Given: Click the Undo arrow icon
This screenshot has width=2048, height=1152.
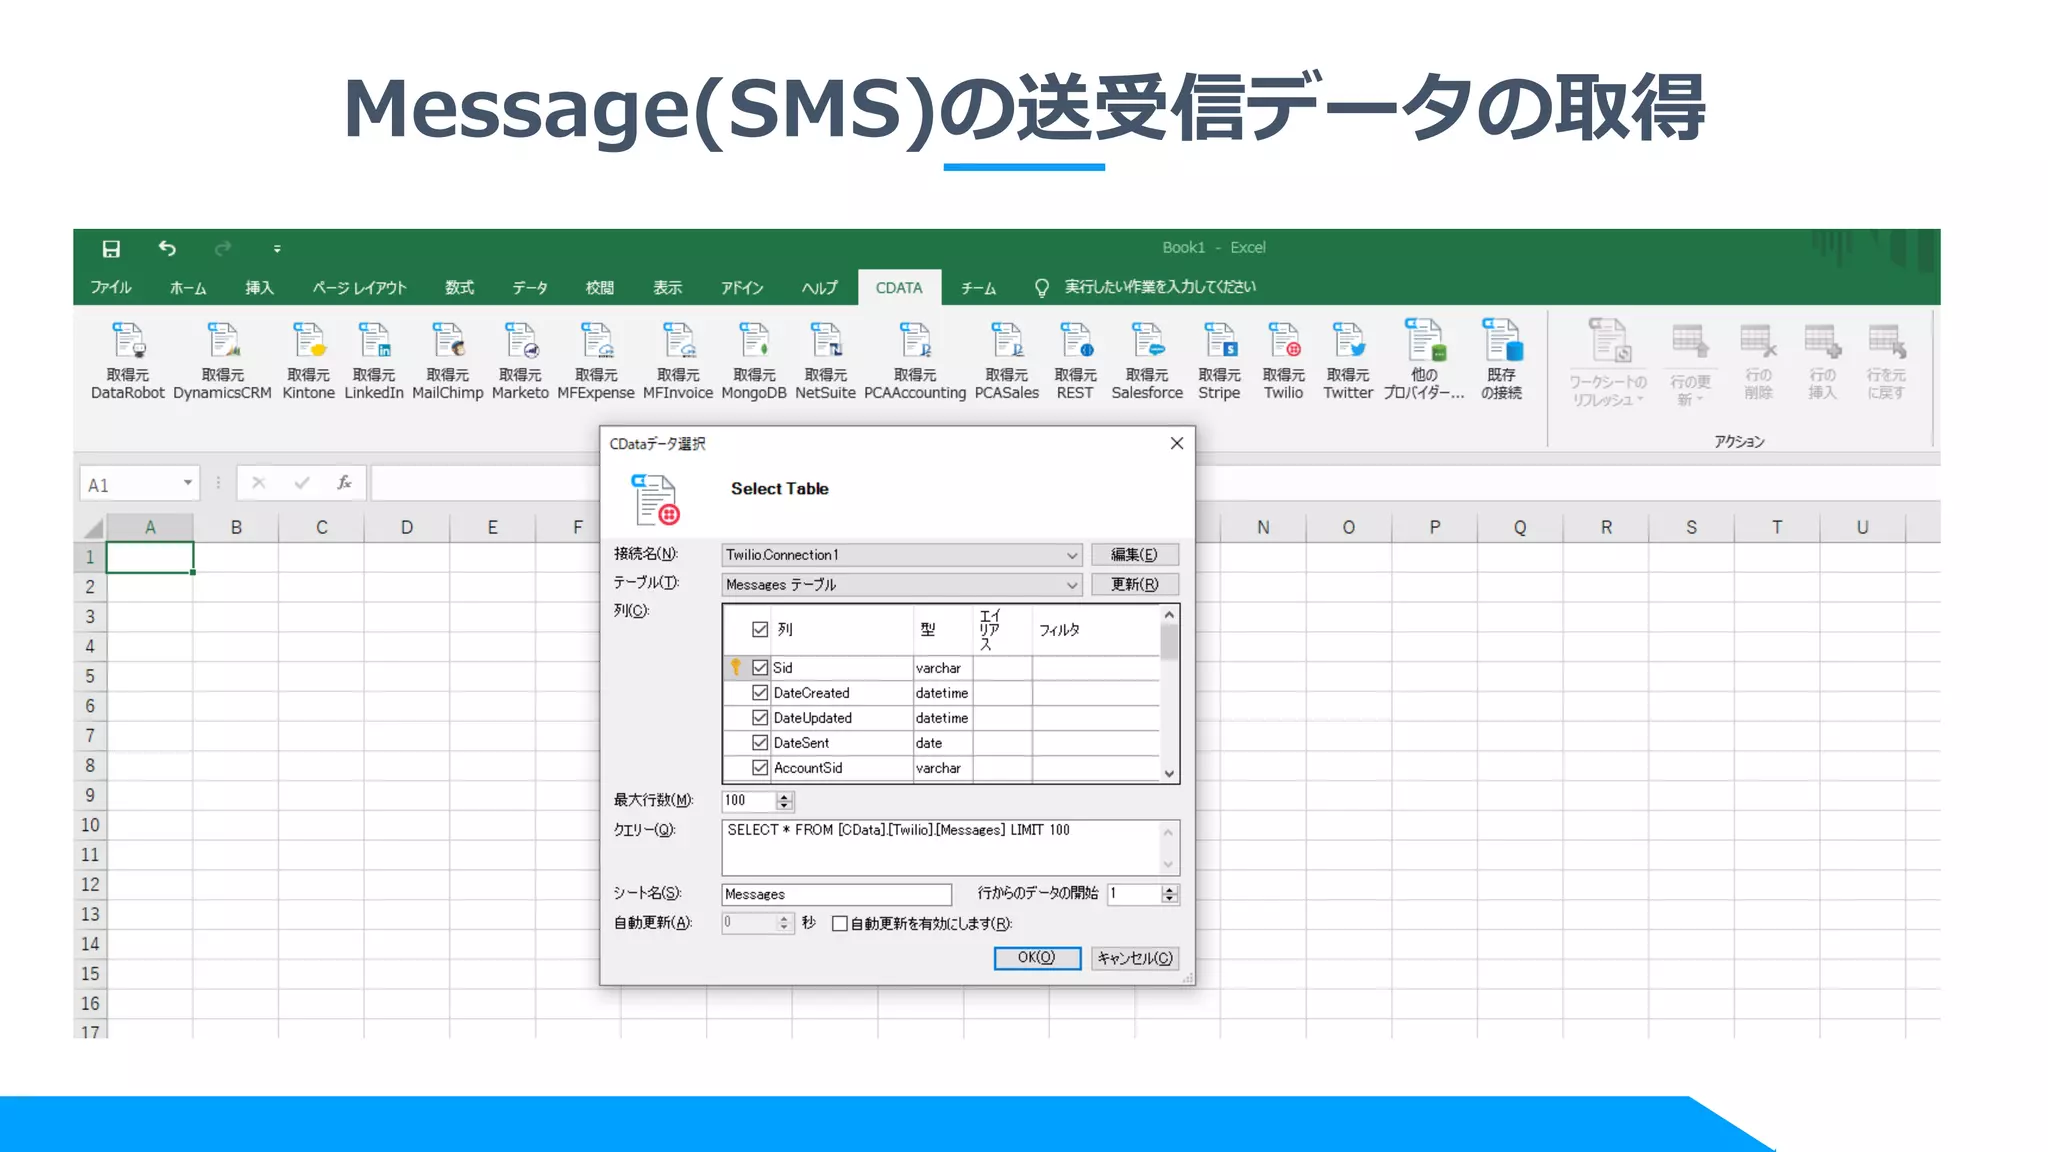Looking at the screenshot, I should 167,248.
